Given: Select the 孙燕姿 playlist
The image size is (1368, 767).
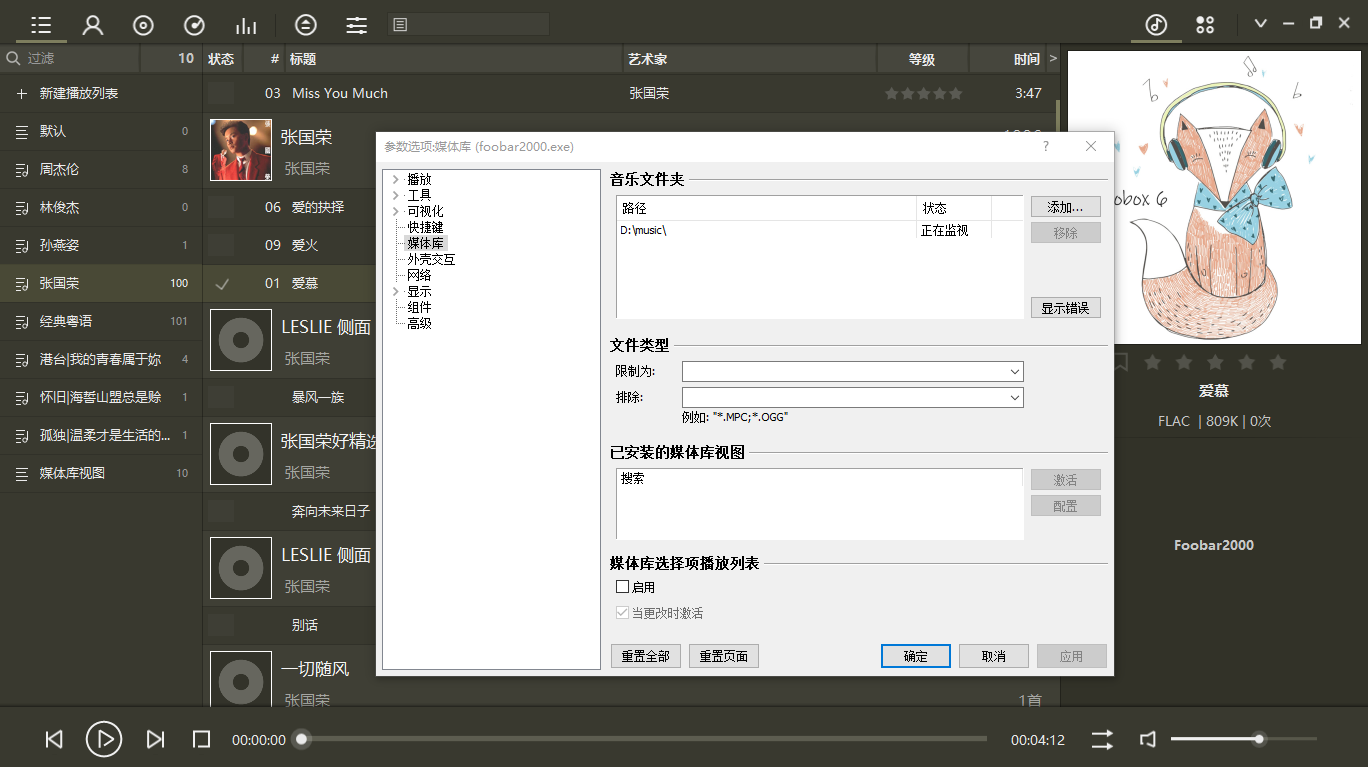Looking at the screenshot, I should pos(100,245).
